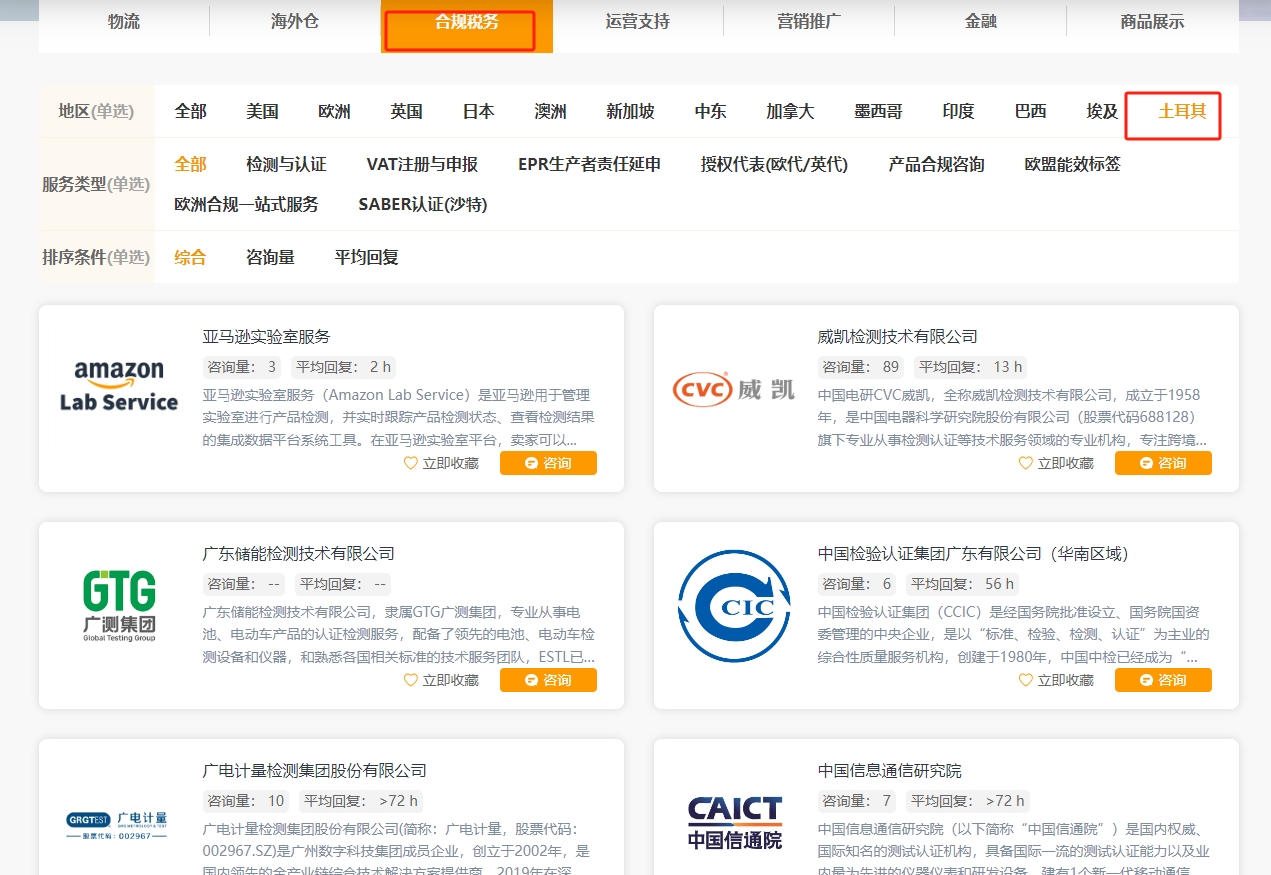Filter service type by 检测与认证
The height and width of the screenshot is (875, 1271).
(286, 164)
